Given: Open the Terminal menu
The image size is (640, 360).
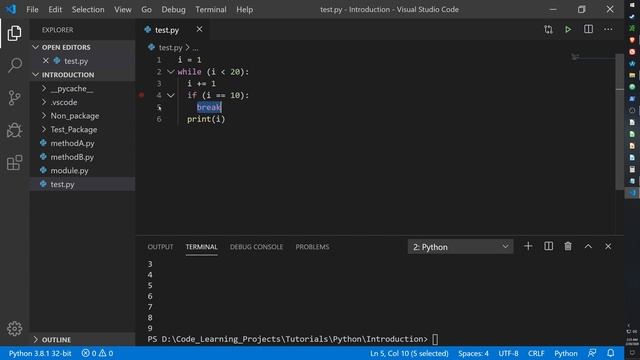Looking at the screenshot, I should click(211, 9).
